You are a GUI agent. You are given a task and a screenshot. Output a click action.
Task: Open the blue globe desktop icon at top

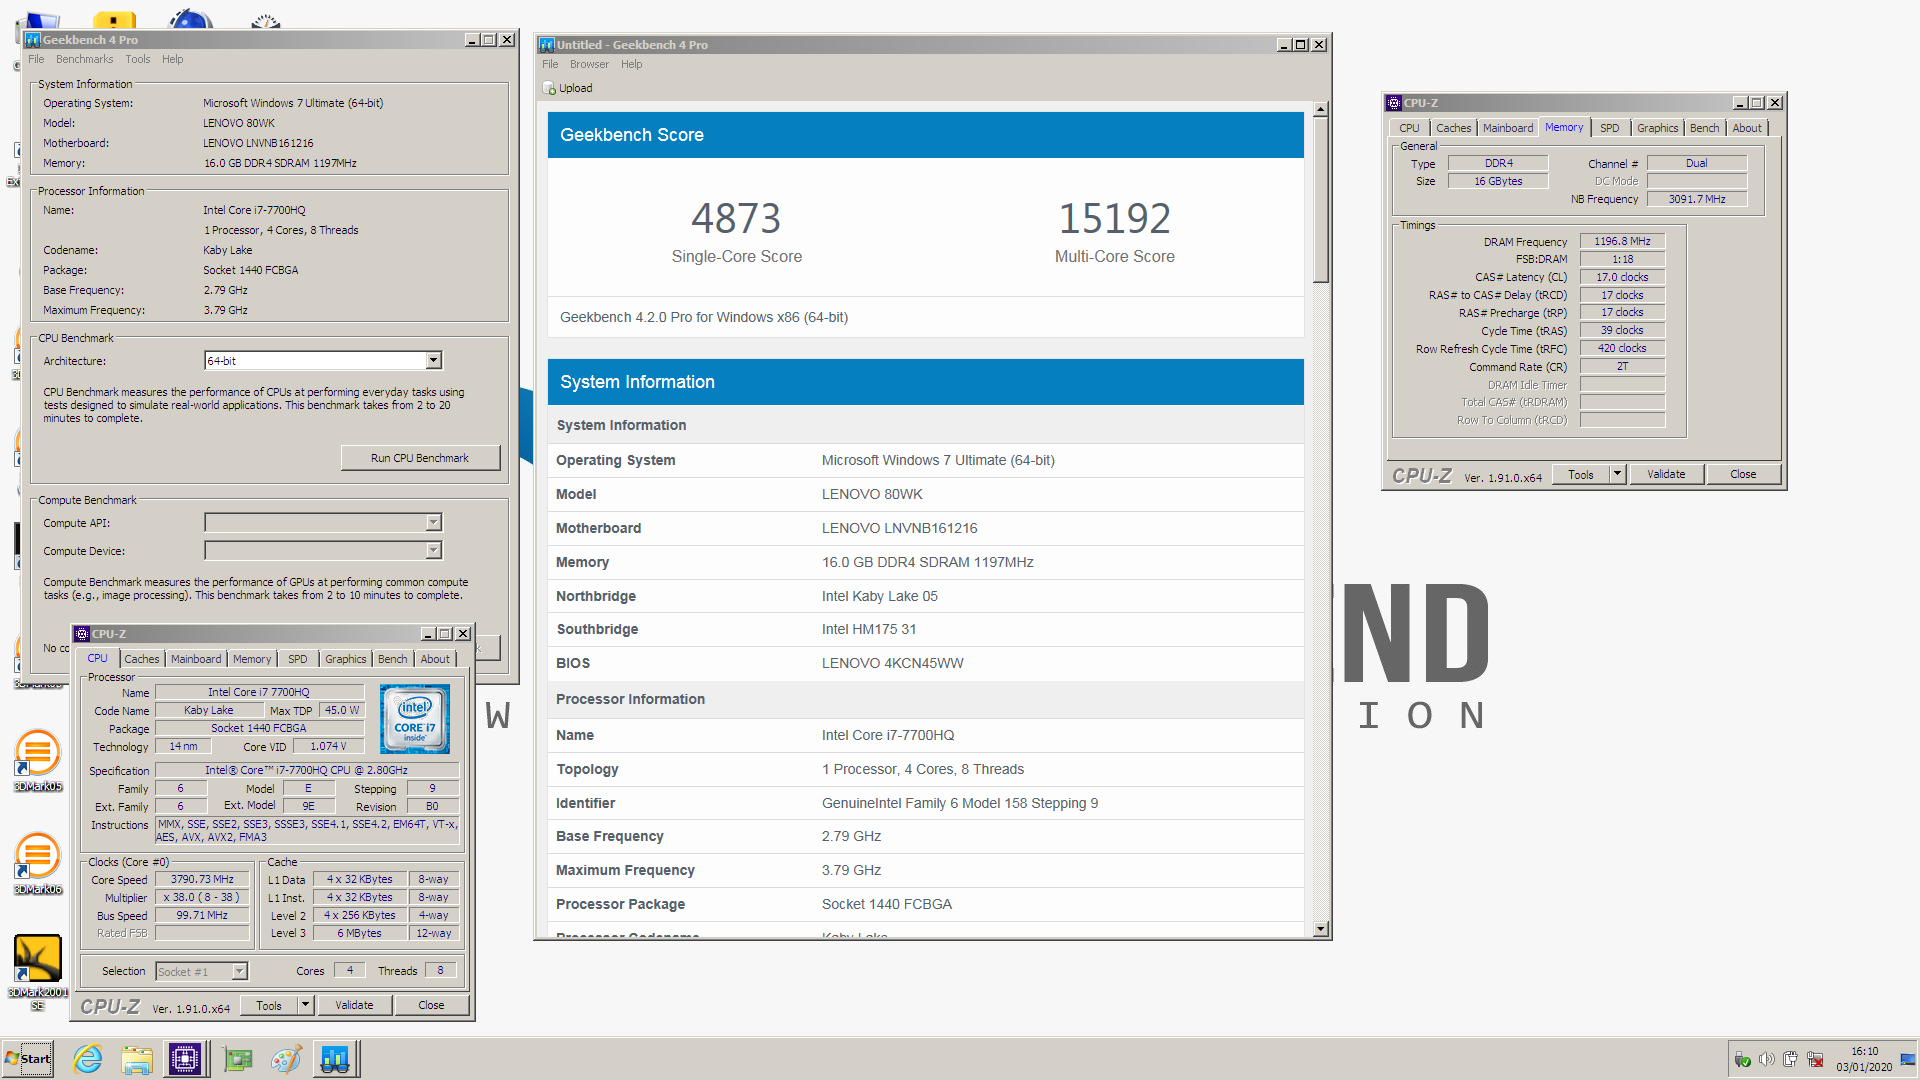pyautogui.click(x=190, y=18)
